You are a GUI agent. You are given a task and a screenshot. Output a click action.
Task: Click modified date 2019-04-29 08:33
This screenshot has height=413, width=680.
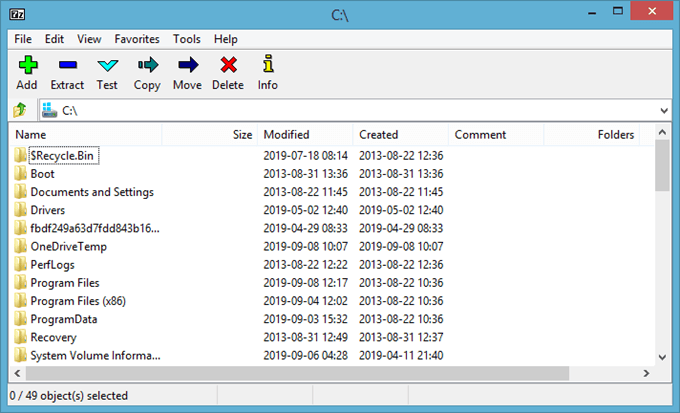pyautogui.click(x=306, y=228)
